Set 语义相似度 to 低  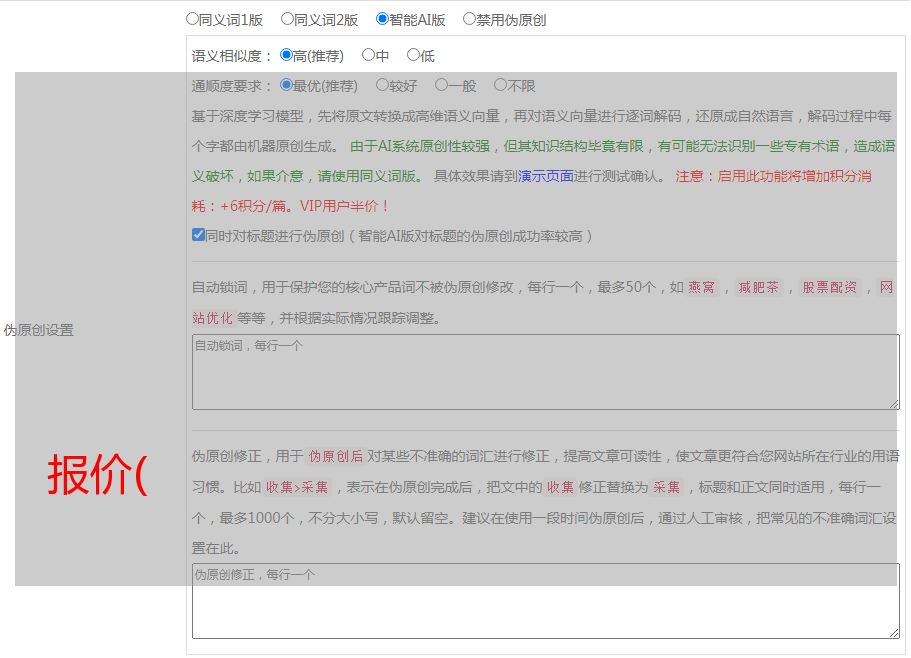pyautogui.click(x=413, y=56)
